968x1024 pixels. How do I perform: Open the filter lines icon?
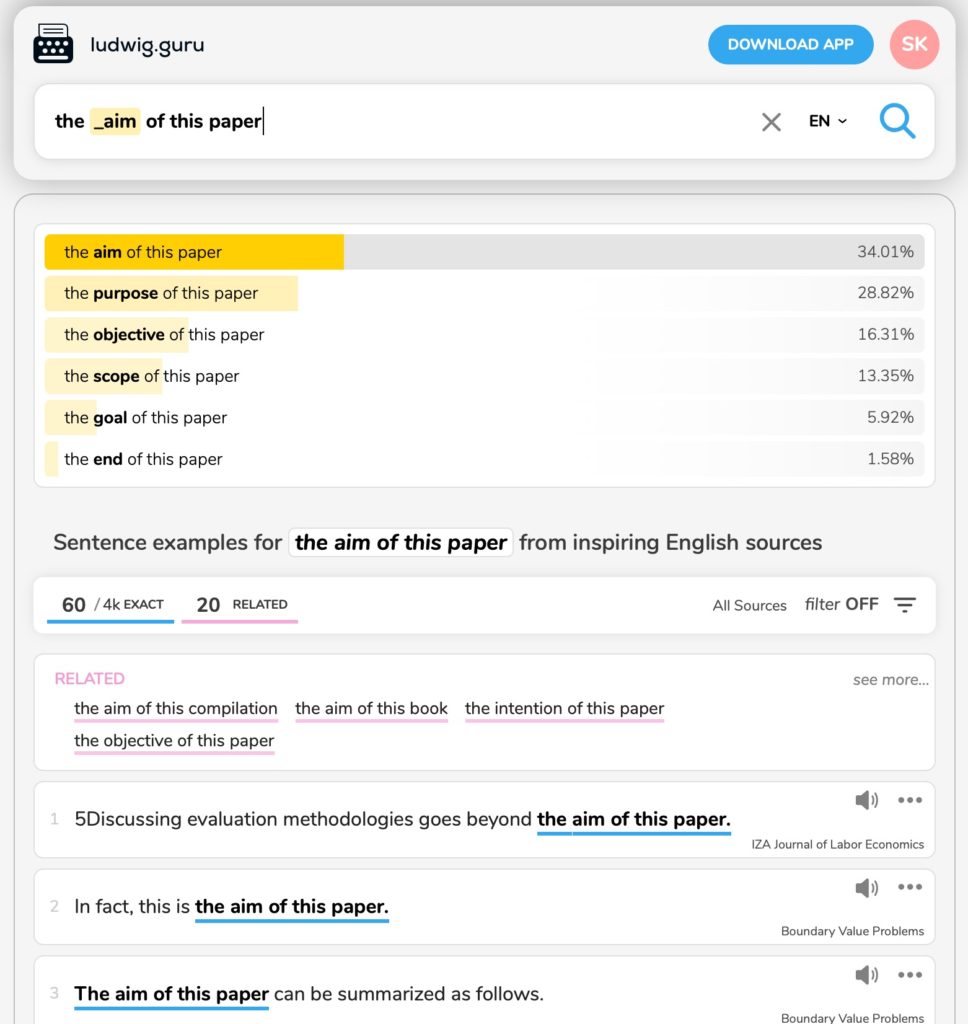coord(905,605)
